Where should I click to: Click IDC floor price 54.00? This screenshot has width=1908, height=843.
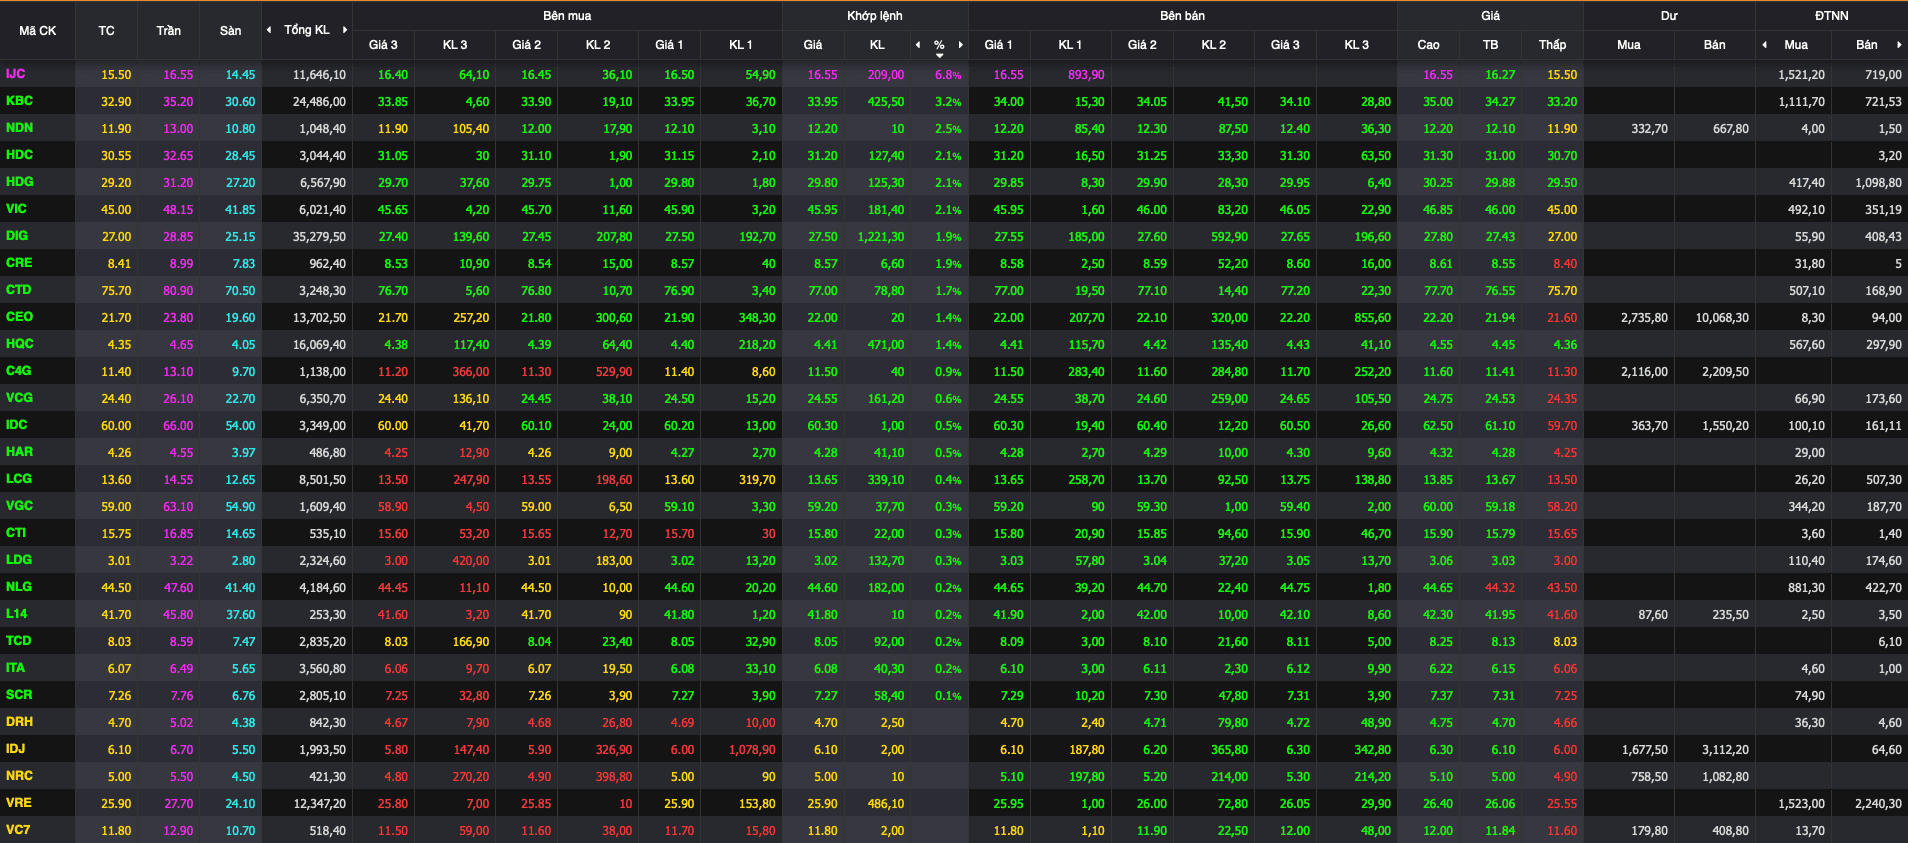point(240,426)
